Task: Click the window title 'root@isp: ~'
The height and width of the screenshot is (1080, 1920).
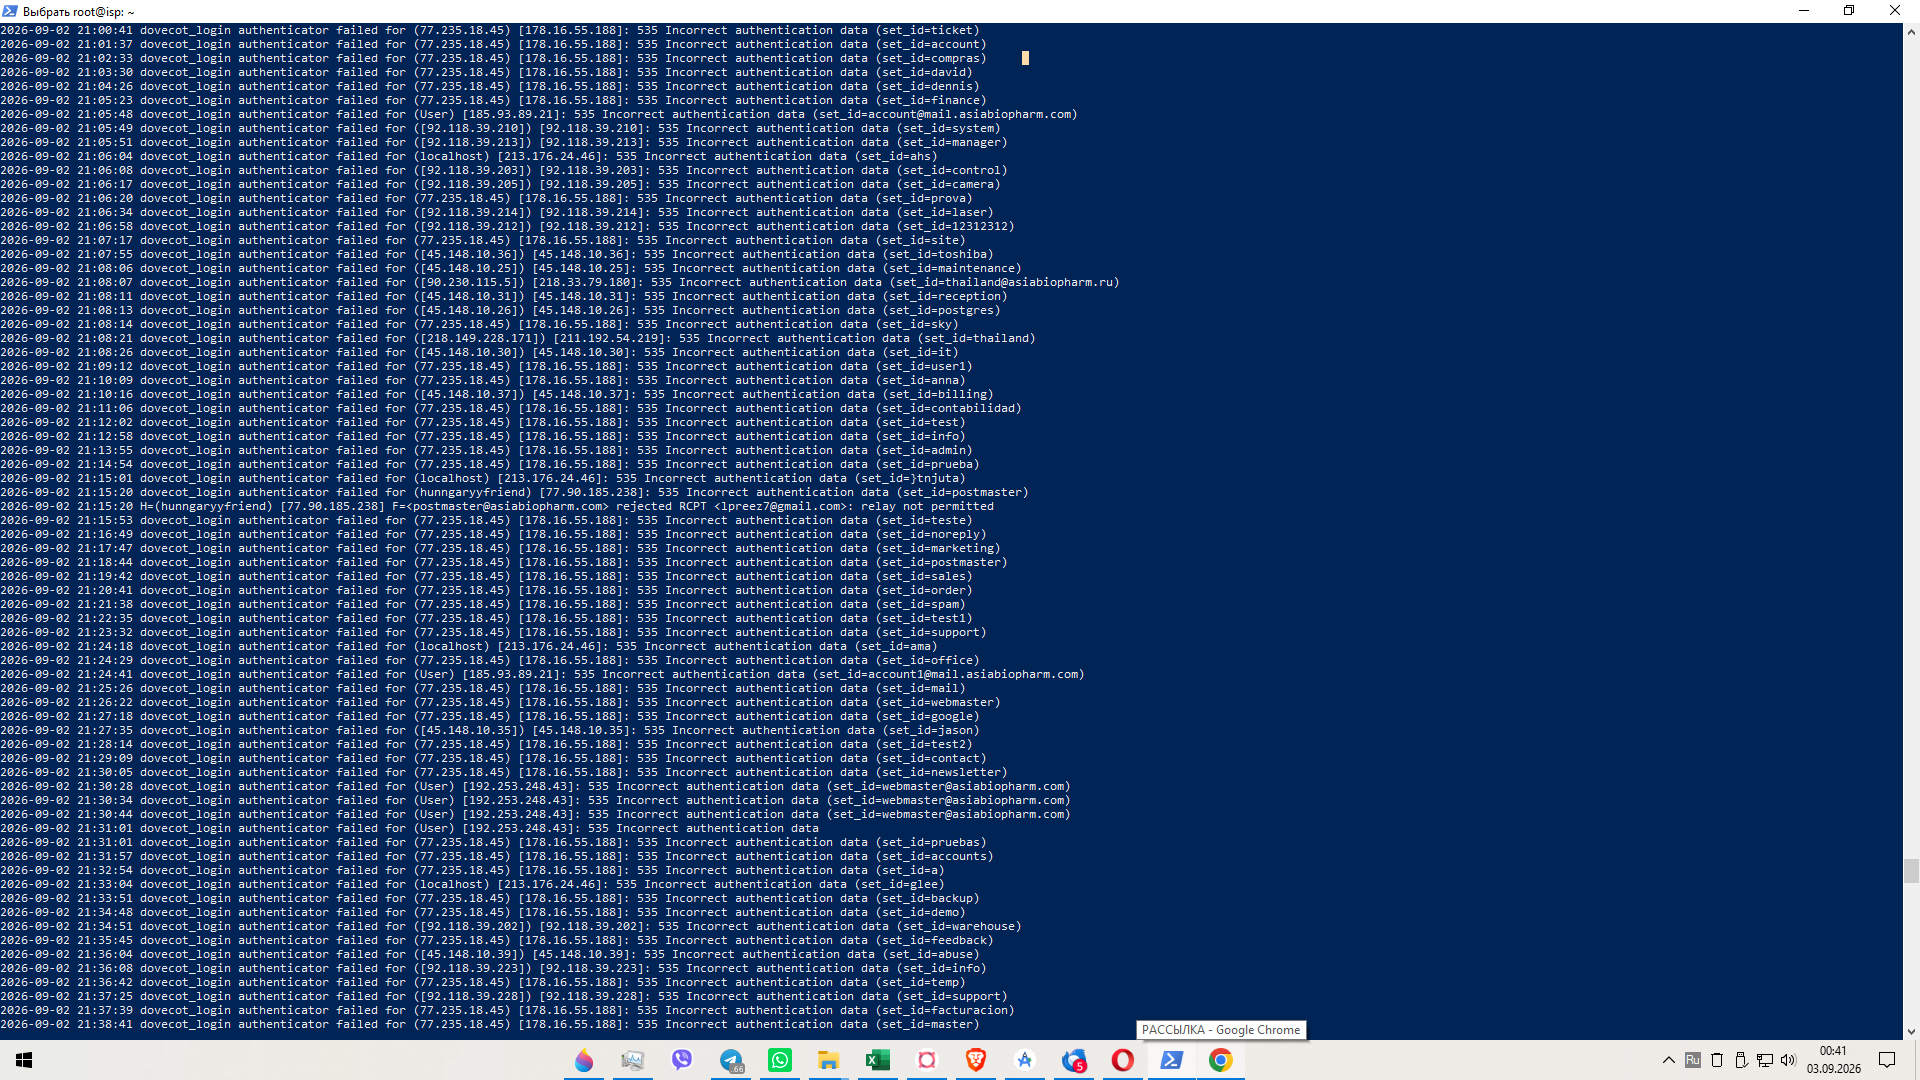Action: (104, 12)
